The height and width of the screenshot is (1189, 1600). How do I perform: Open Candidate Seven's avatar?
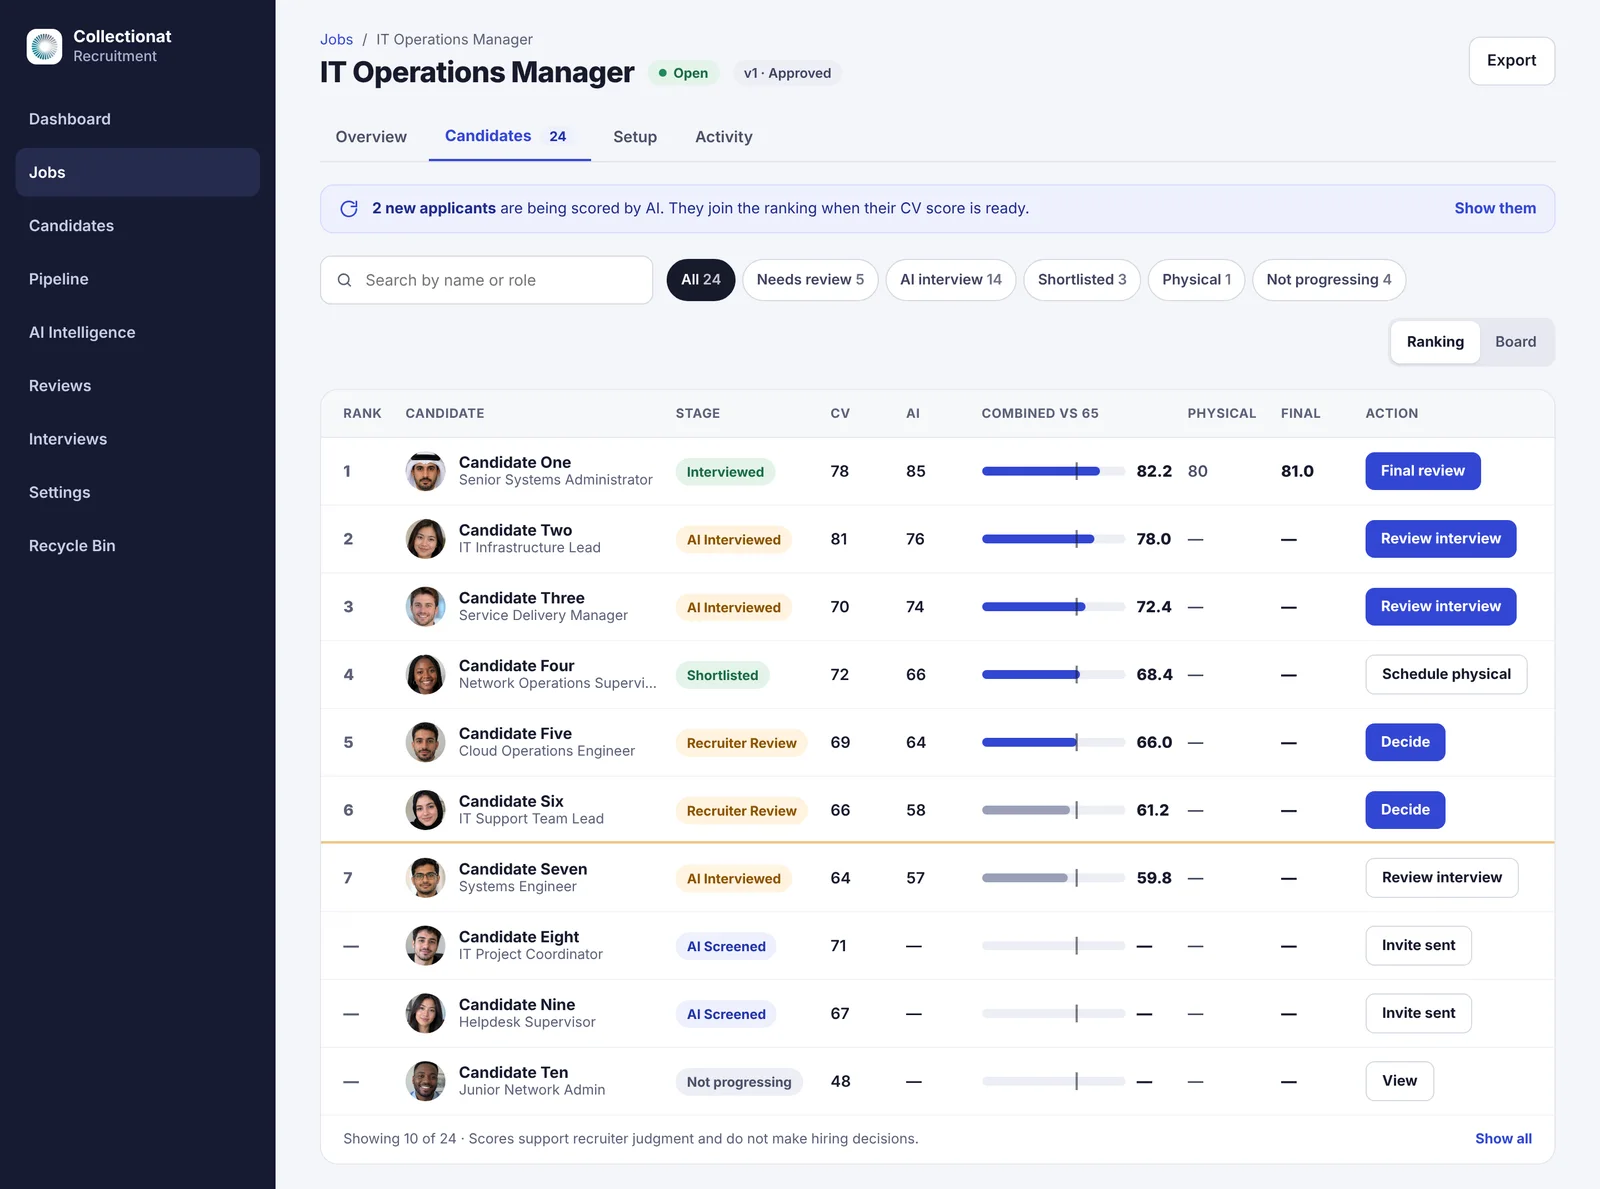(425, 878)
